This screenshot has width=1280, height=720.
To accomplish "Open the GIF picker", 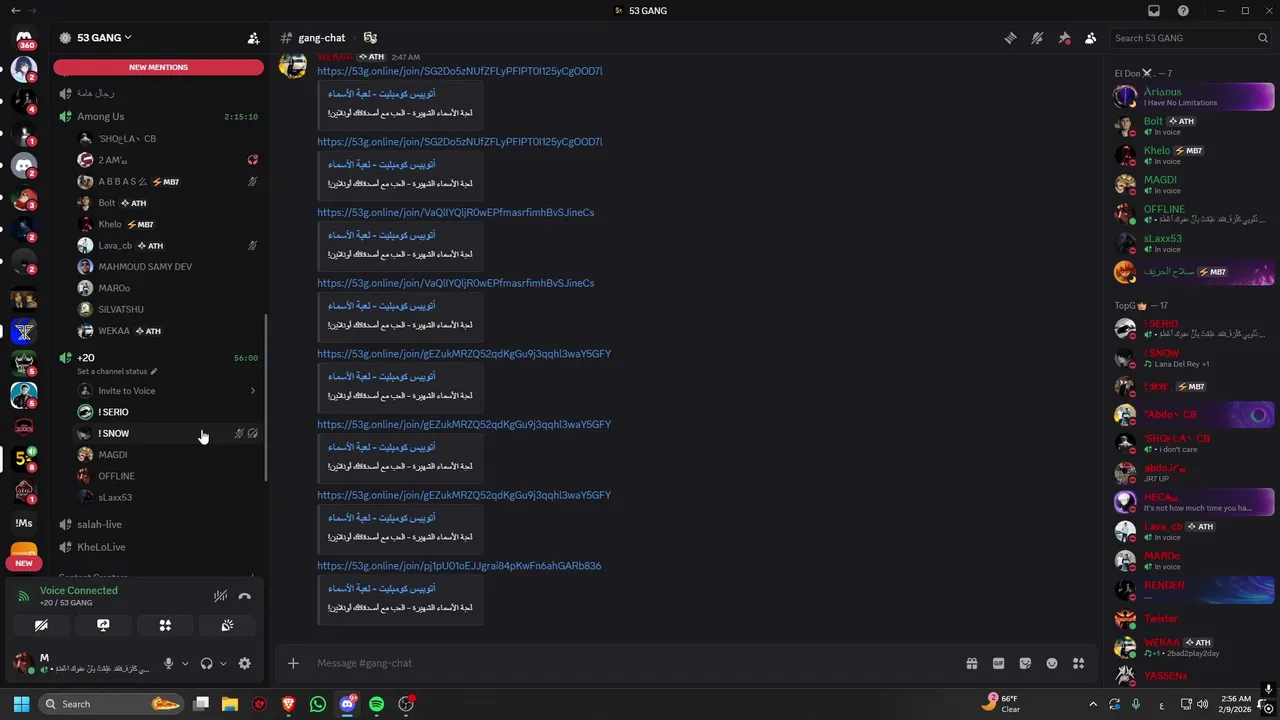I will pyautogui.click(x=998, y=663).
